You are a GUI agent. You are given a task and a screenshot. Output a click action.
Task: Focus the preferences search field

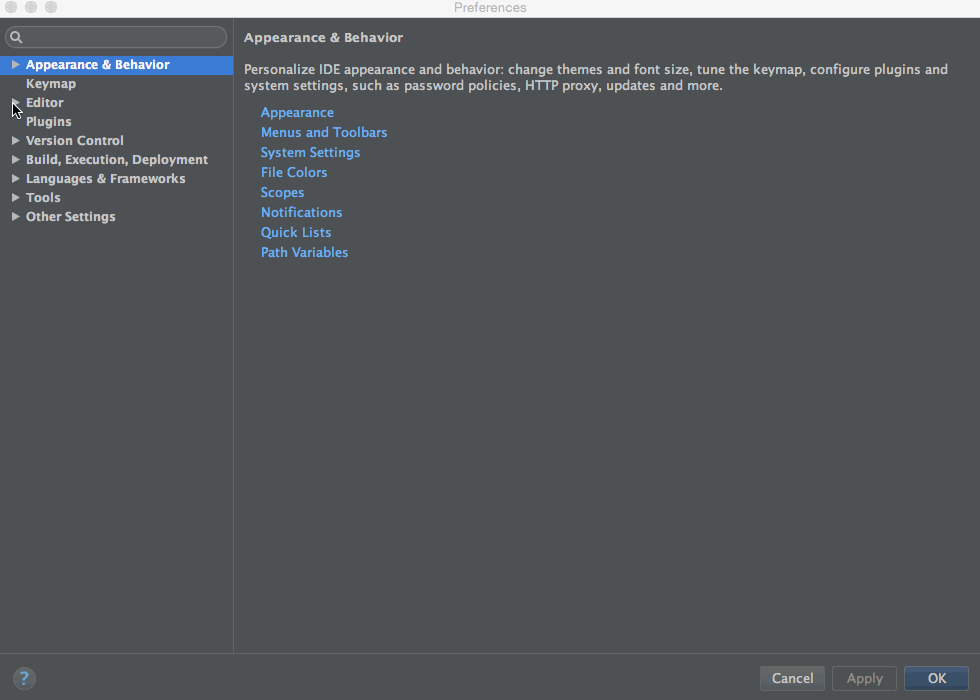point(120,37)
